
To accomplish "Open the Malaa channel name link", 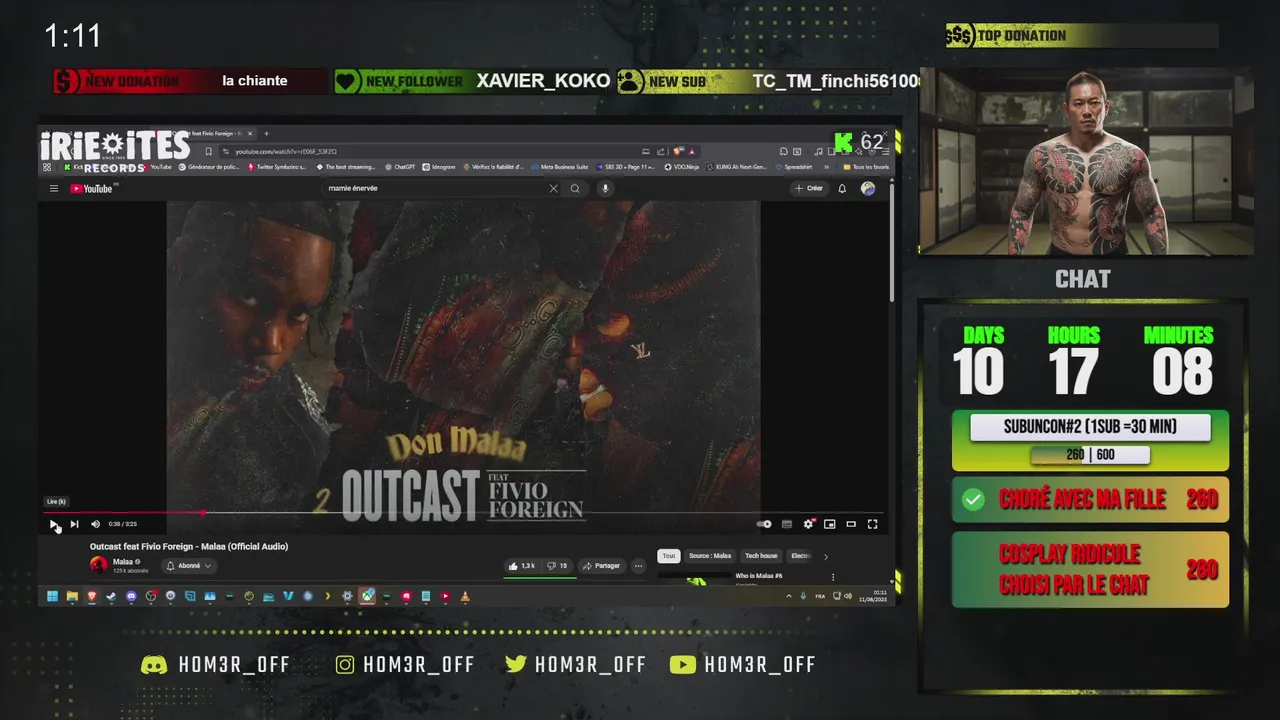I will tap(123, 562).
